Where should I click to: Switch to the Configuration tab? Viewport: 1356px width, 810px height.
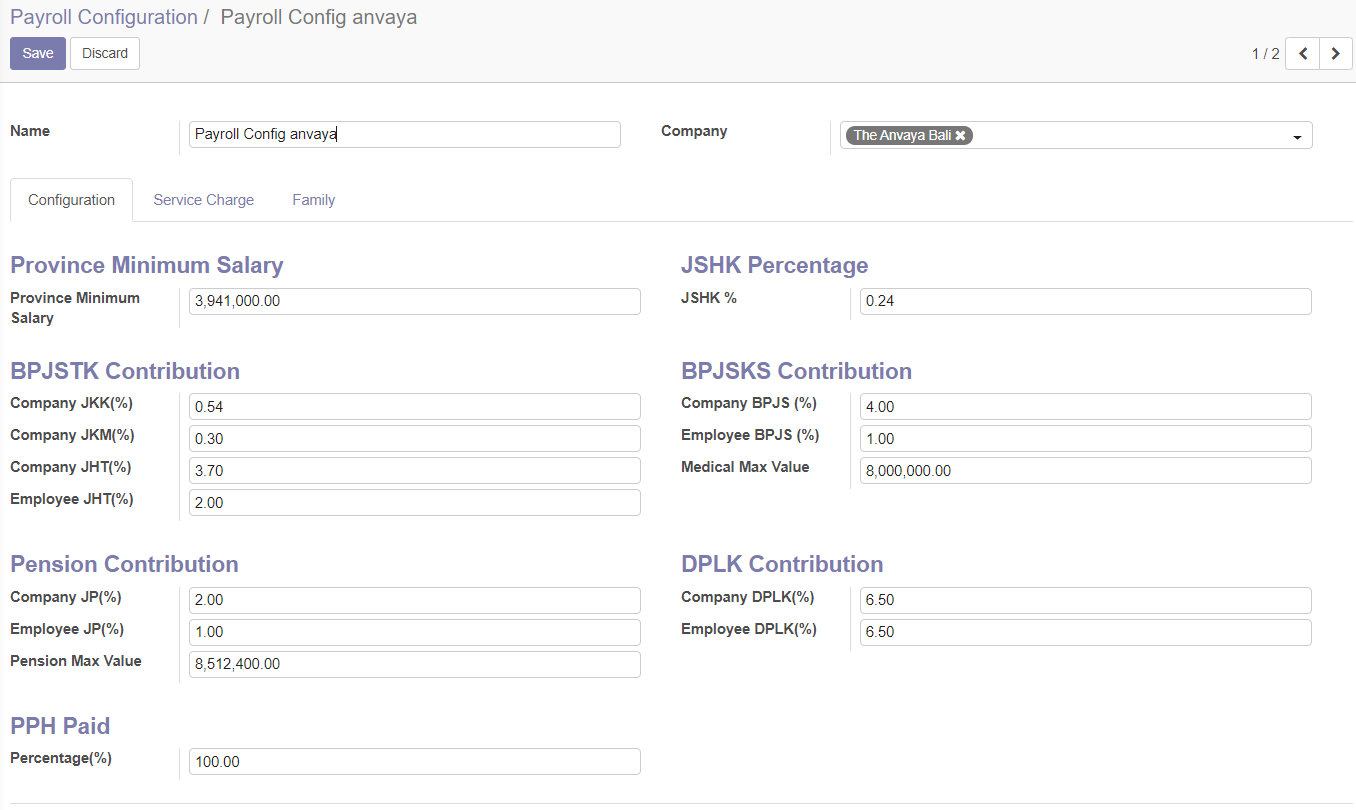coord(71,200)
